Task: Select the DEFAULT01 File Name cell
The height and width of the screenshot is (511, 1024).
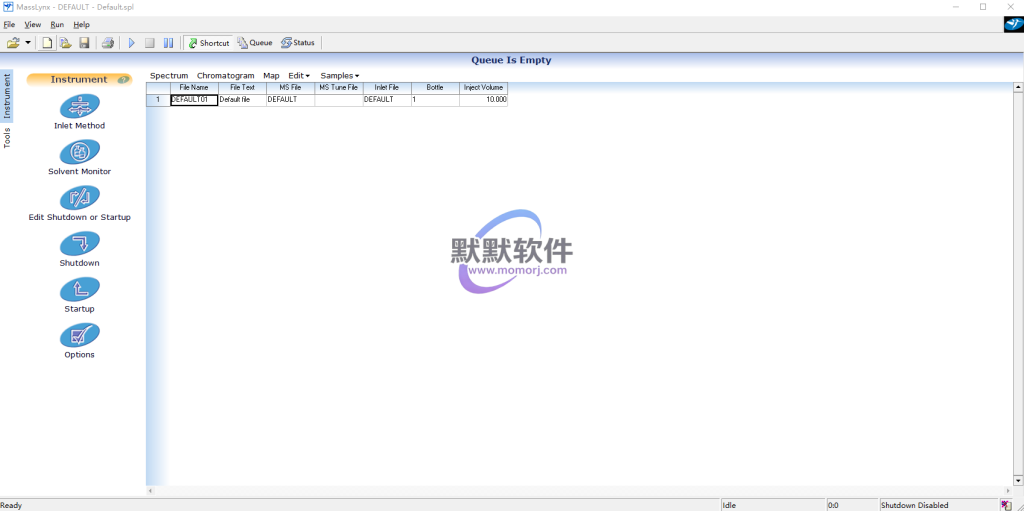Action: tap(194, 100)
